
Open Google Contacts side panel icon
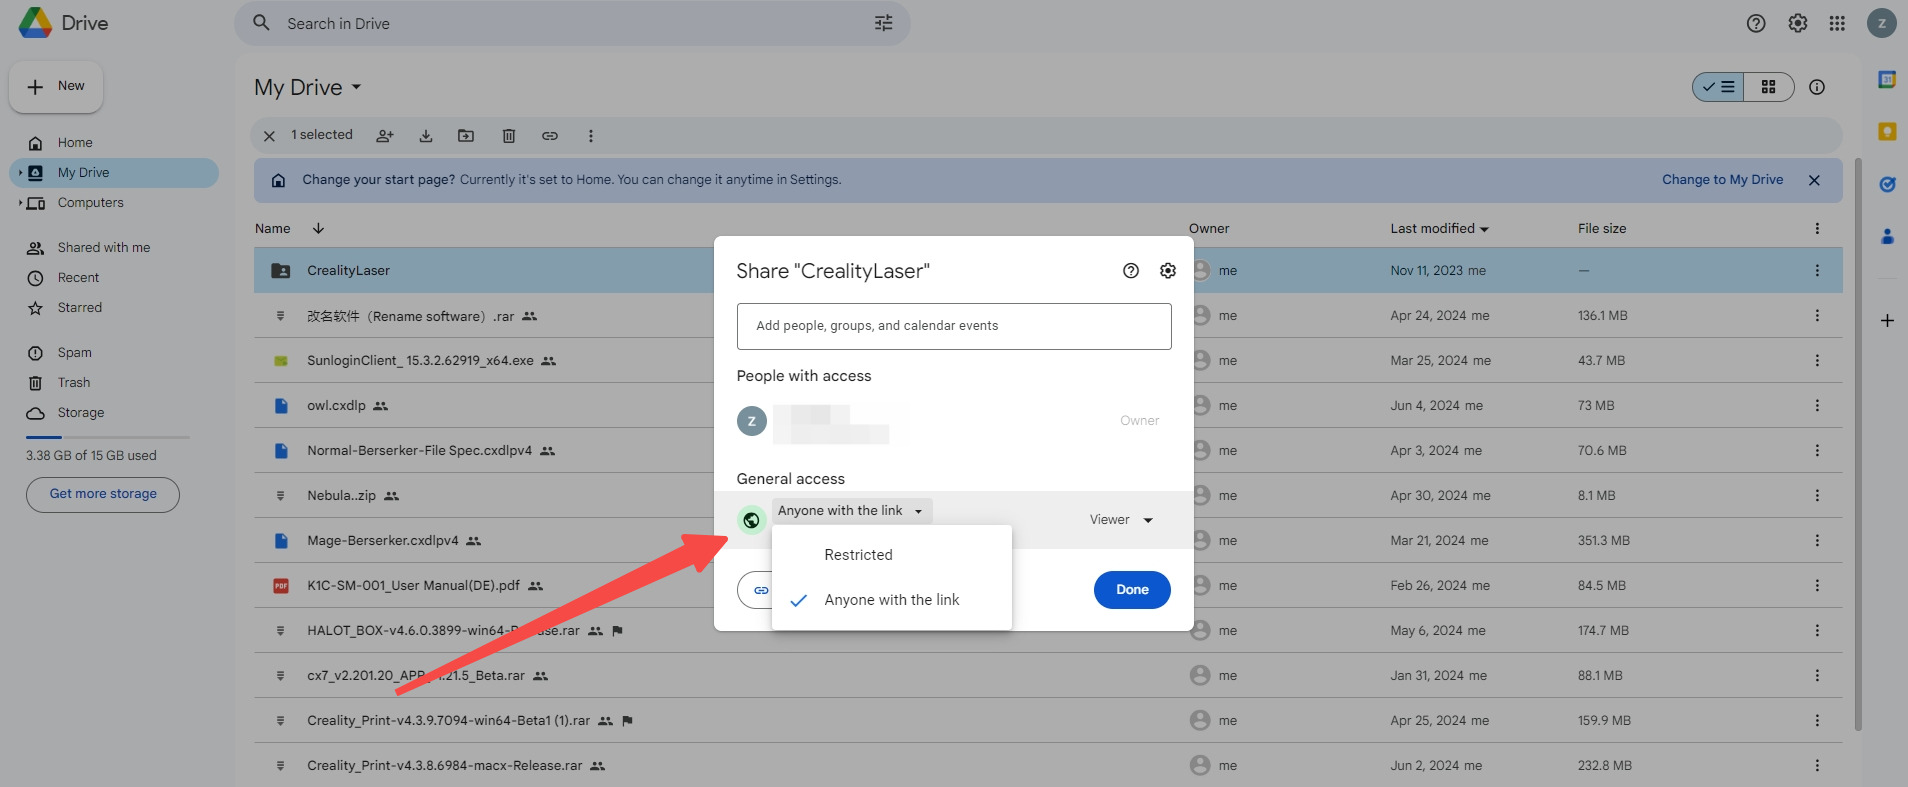click(1887, 236)
